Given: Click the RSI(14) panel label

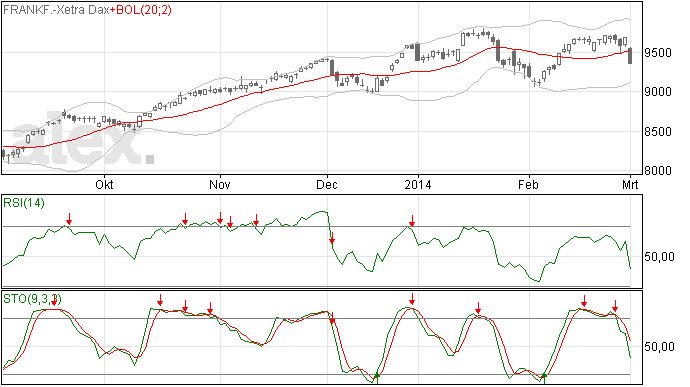Looking at the screenshot, I should (24, 203).
